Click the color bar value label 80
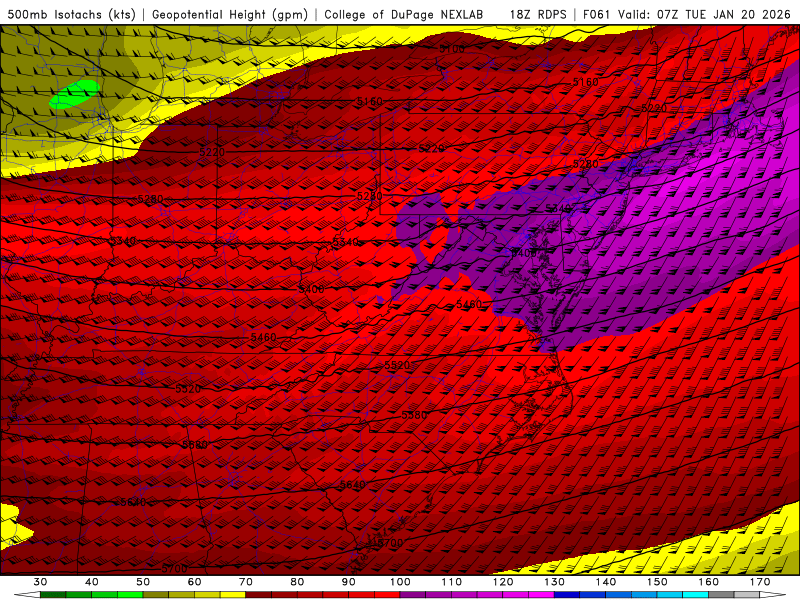The image size is (800, 600). click(297, 582)
